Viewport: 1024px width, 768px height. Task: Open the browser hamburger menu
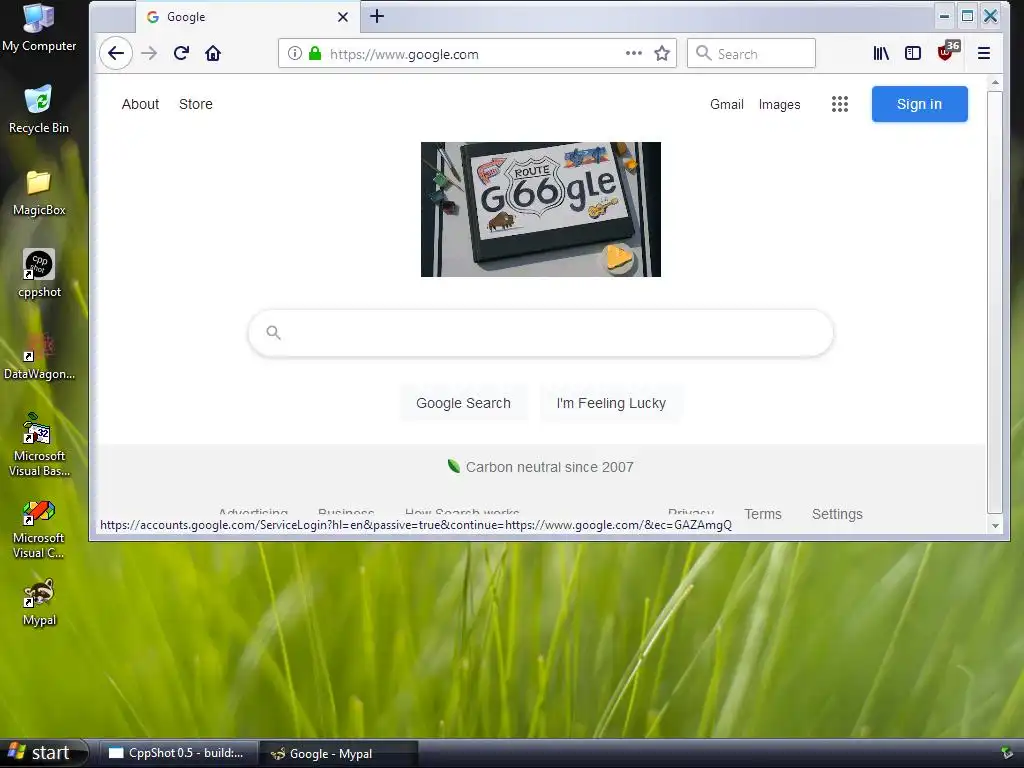[x=984, y=54]
